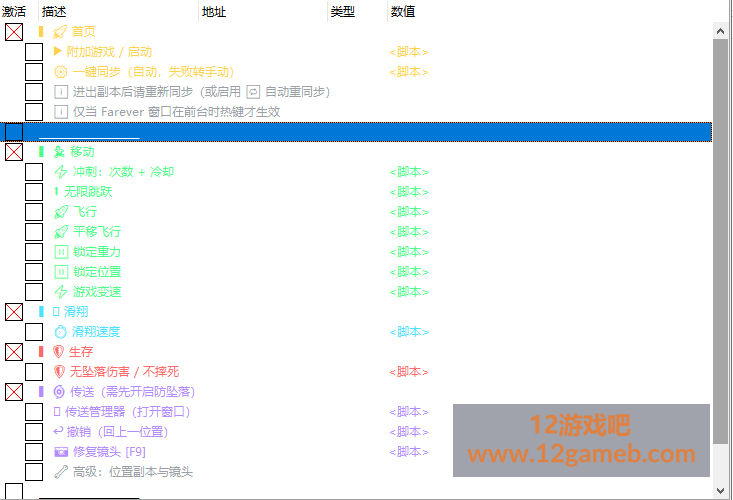733x500 pixels.
Task: Open the <脚本> value of 传送管理器
Action: coord(409,412)
